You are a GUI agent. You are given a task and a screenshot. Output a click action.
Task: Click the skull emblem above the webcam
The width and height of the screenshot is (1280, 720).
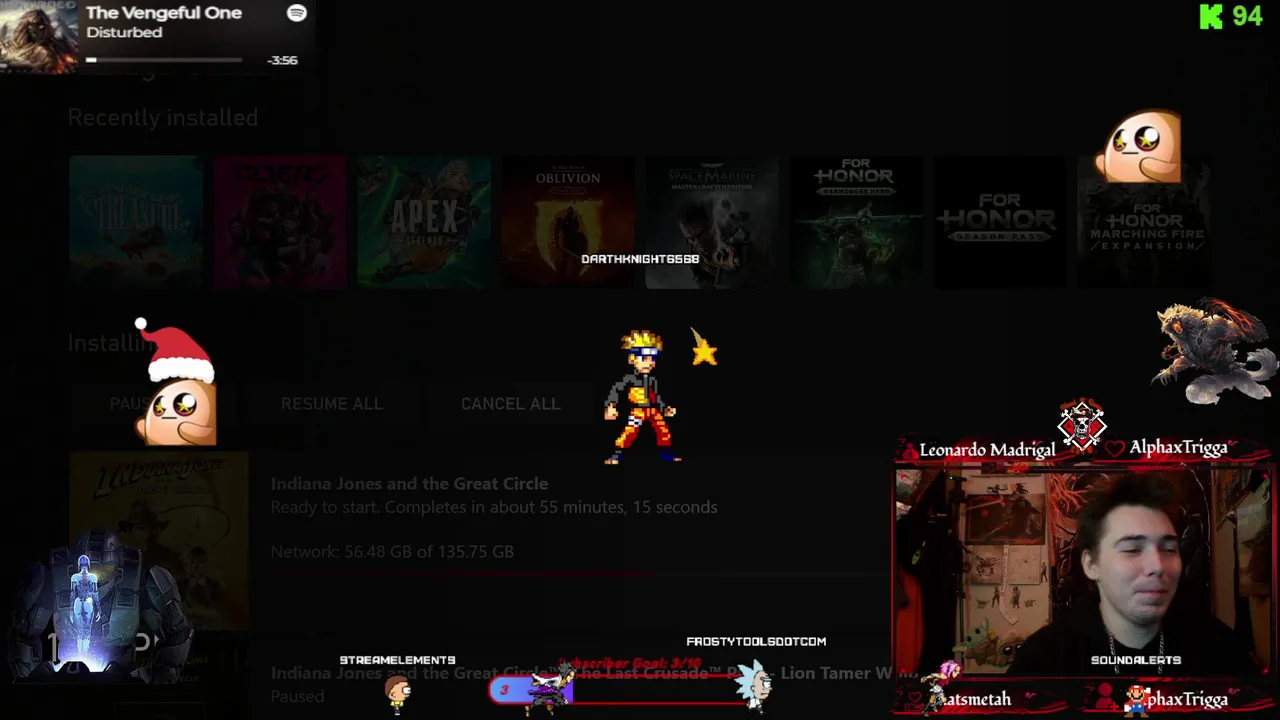1082,426
